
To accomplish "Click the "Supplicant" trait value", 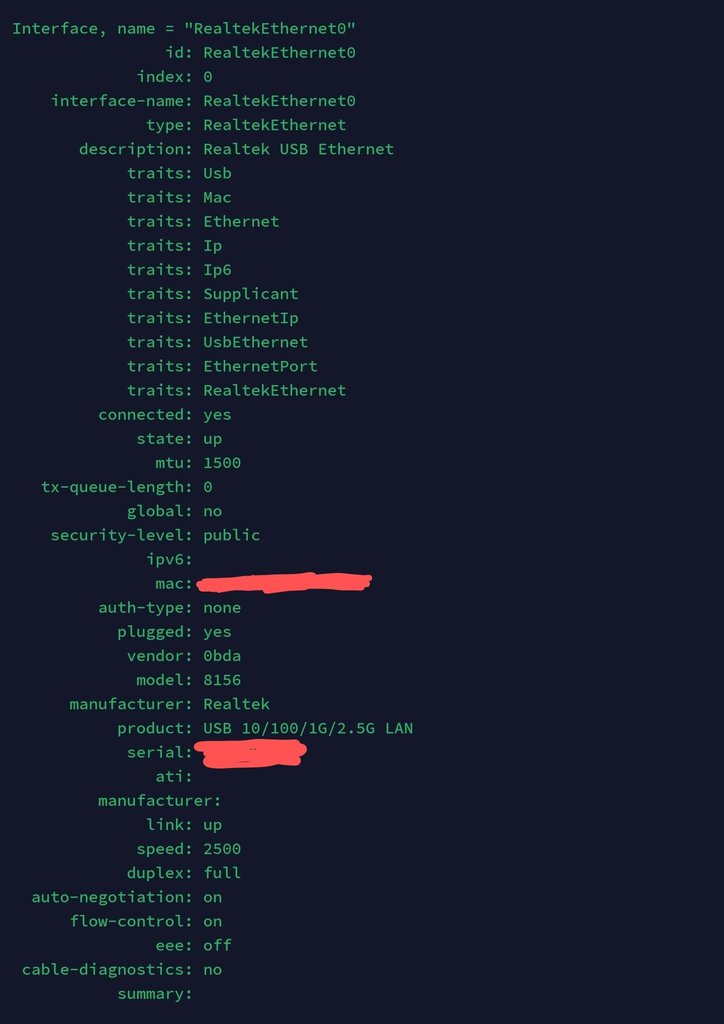I will [x=250, y=294].
